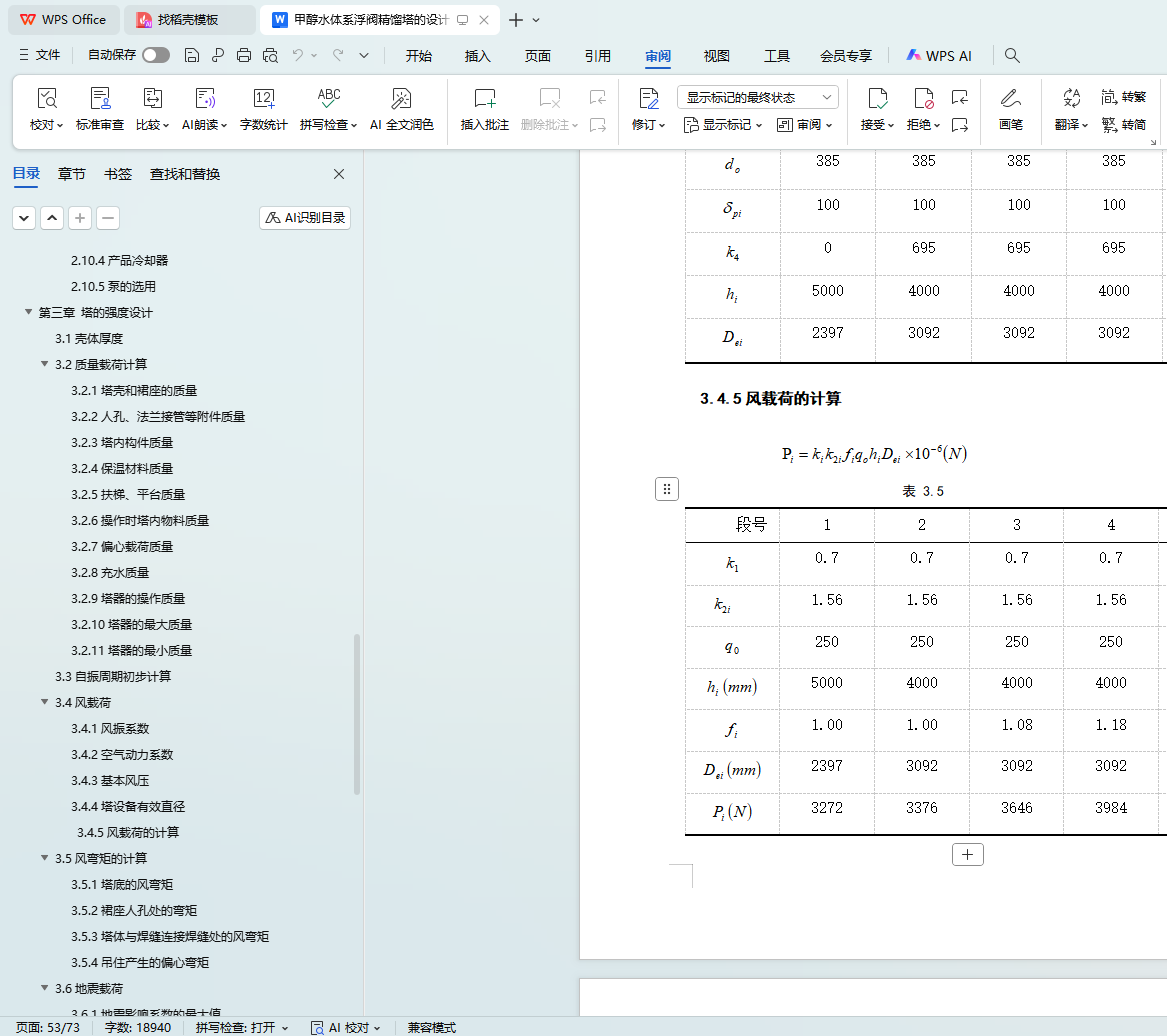Screen dimensions: 1167x1036
Task: Click the 标准审查 icon in ribbon
Action: click(x=100, y=98)
